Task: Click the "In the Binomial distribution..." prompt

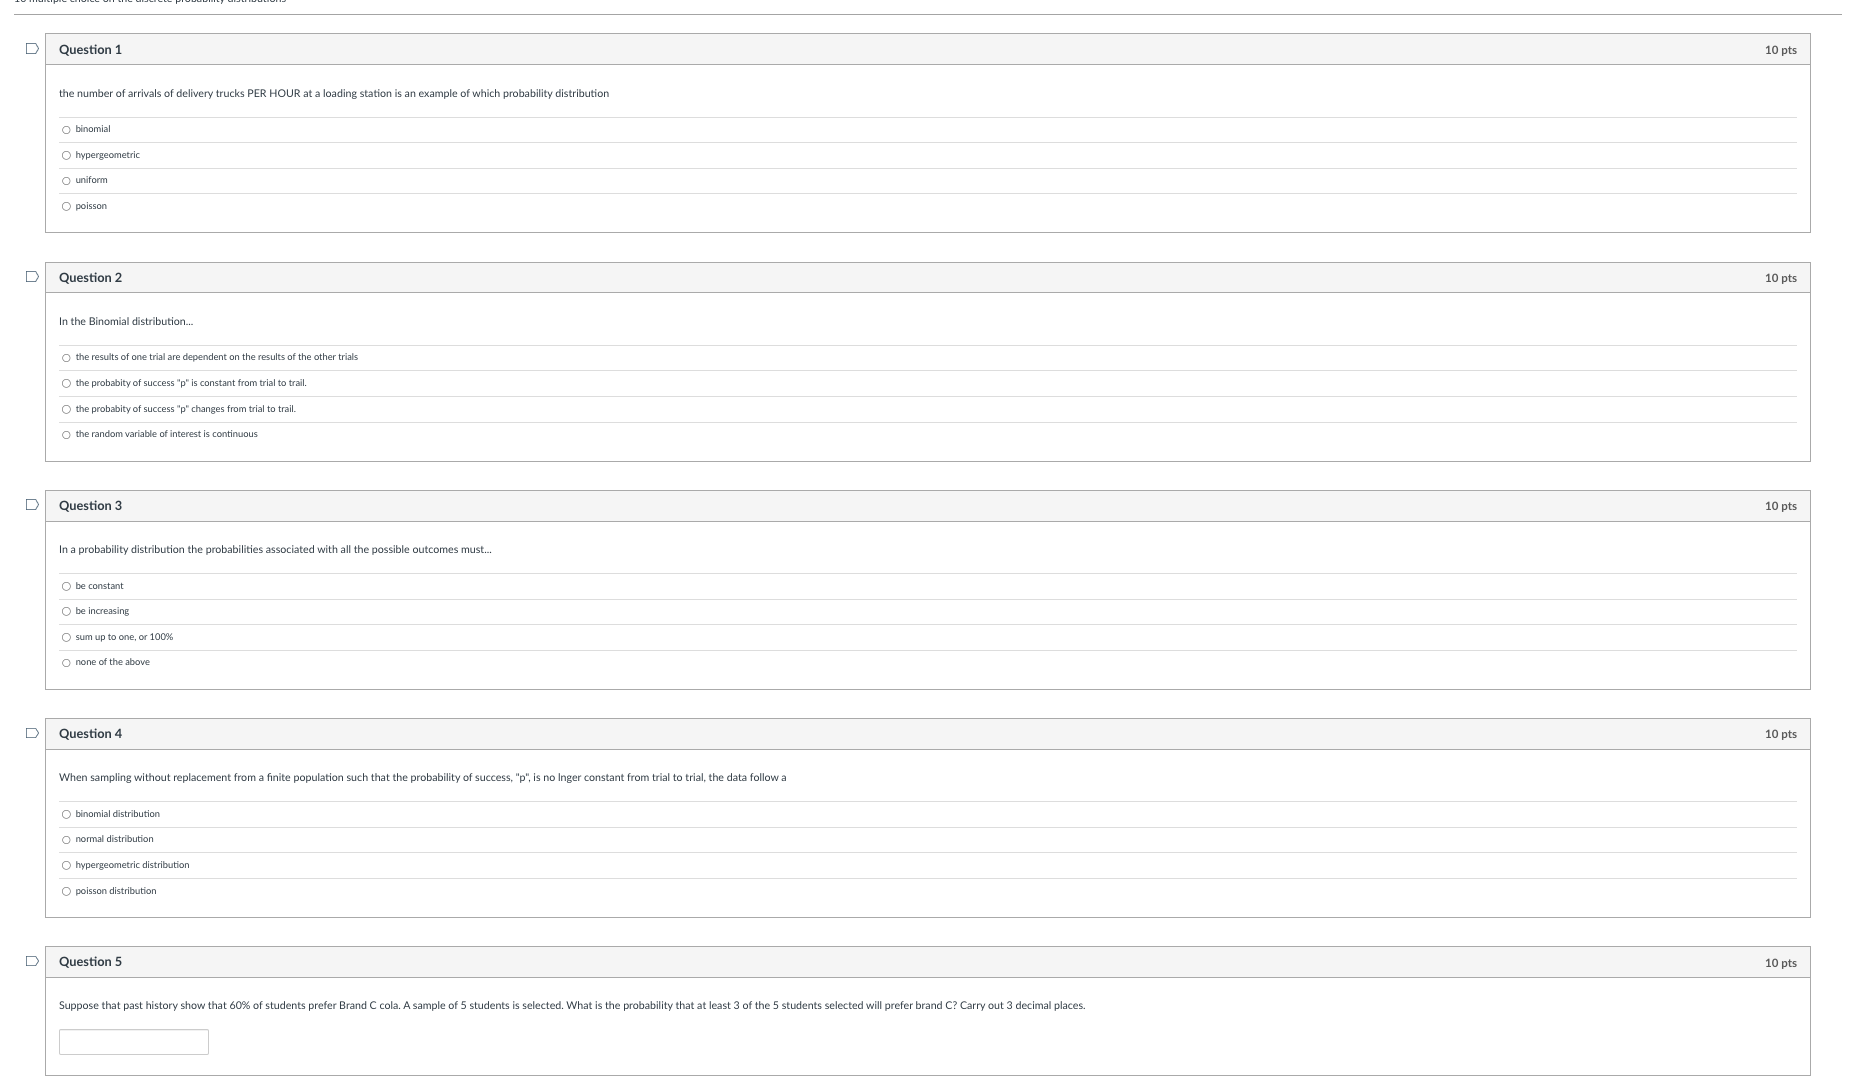Action: pyautogui.click(x=126, y=321)
